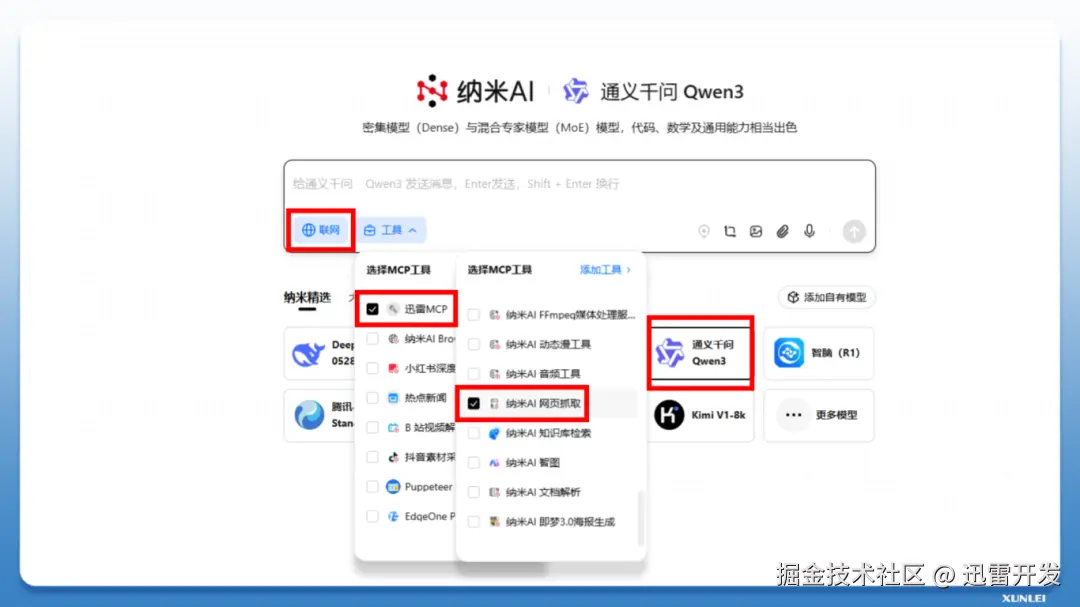Image resolution: width=1080 pixels, height=607 pixels.
Task: Check 纳米AI 动态漫工具 checkbox
Action: tap(474, 344)
